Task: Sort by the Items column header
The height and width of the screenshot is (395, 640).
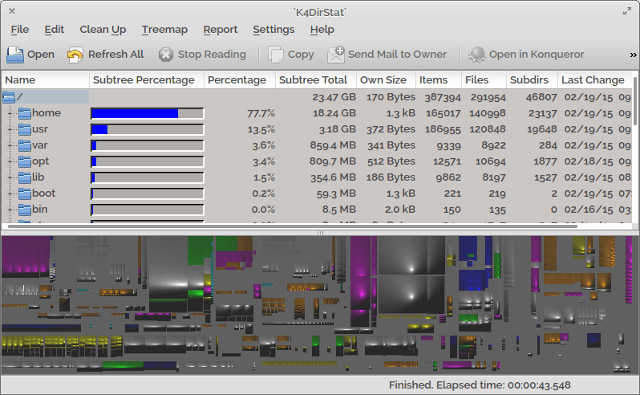Action: tap(439, 80)
